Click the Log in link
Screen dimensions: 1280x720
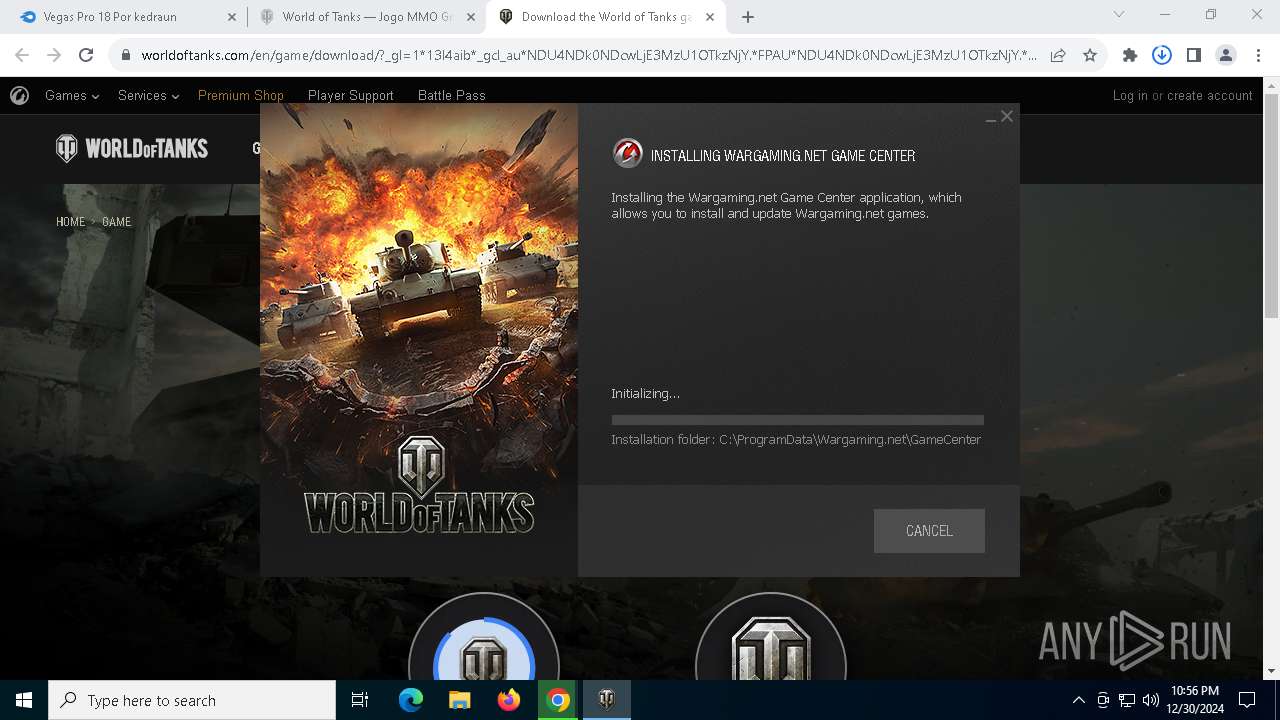[1130, 95]
